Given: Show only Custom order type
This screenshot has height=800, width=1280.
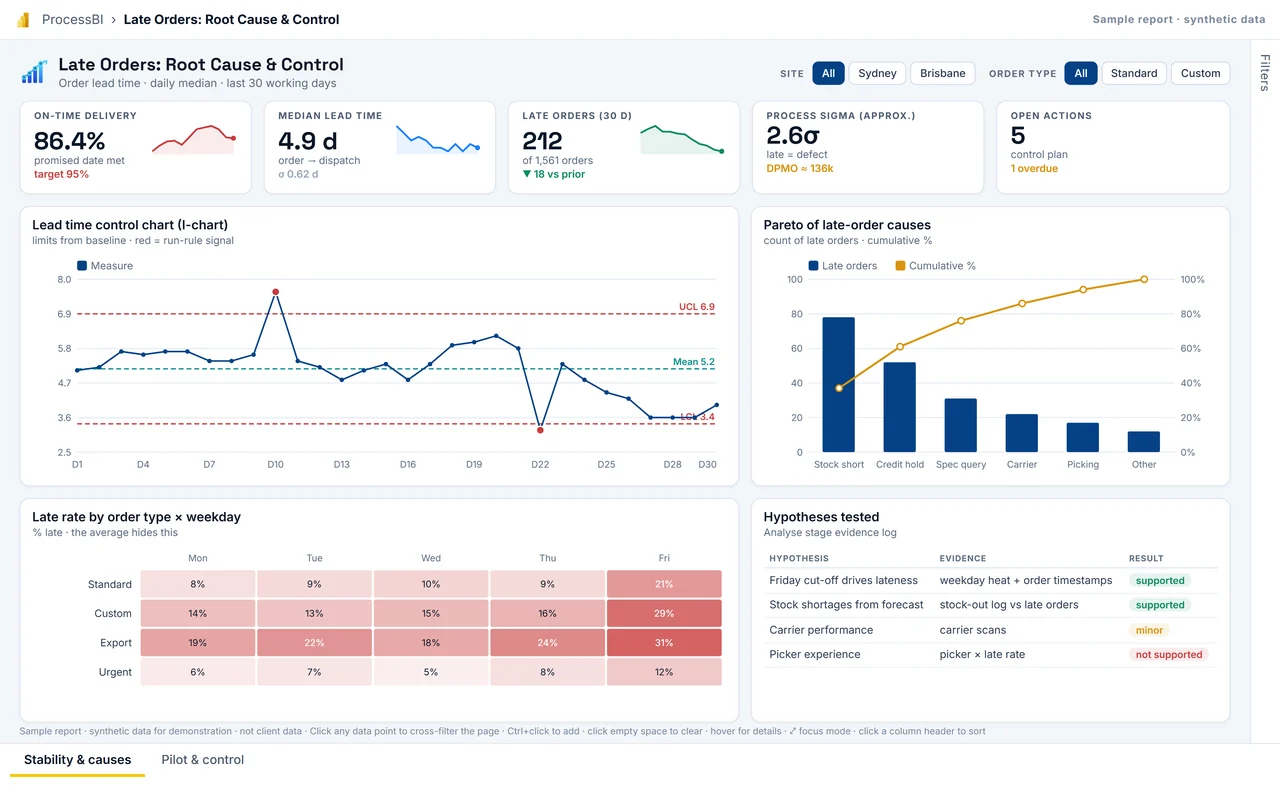Looking at the screenshot, I should (x=1200, y=73).
